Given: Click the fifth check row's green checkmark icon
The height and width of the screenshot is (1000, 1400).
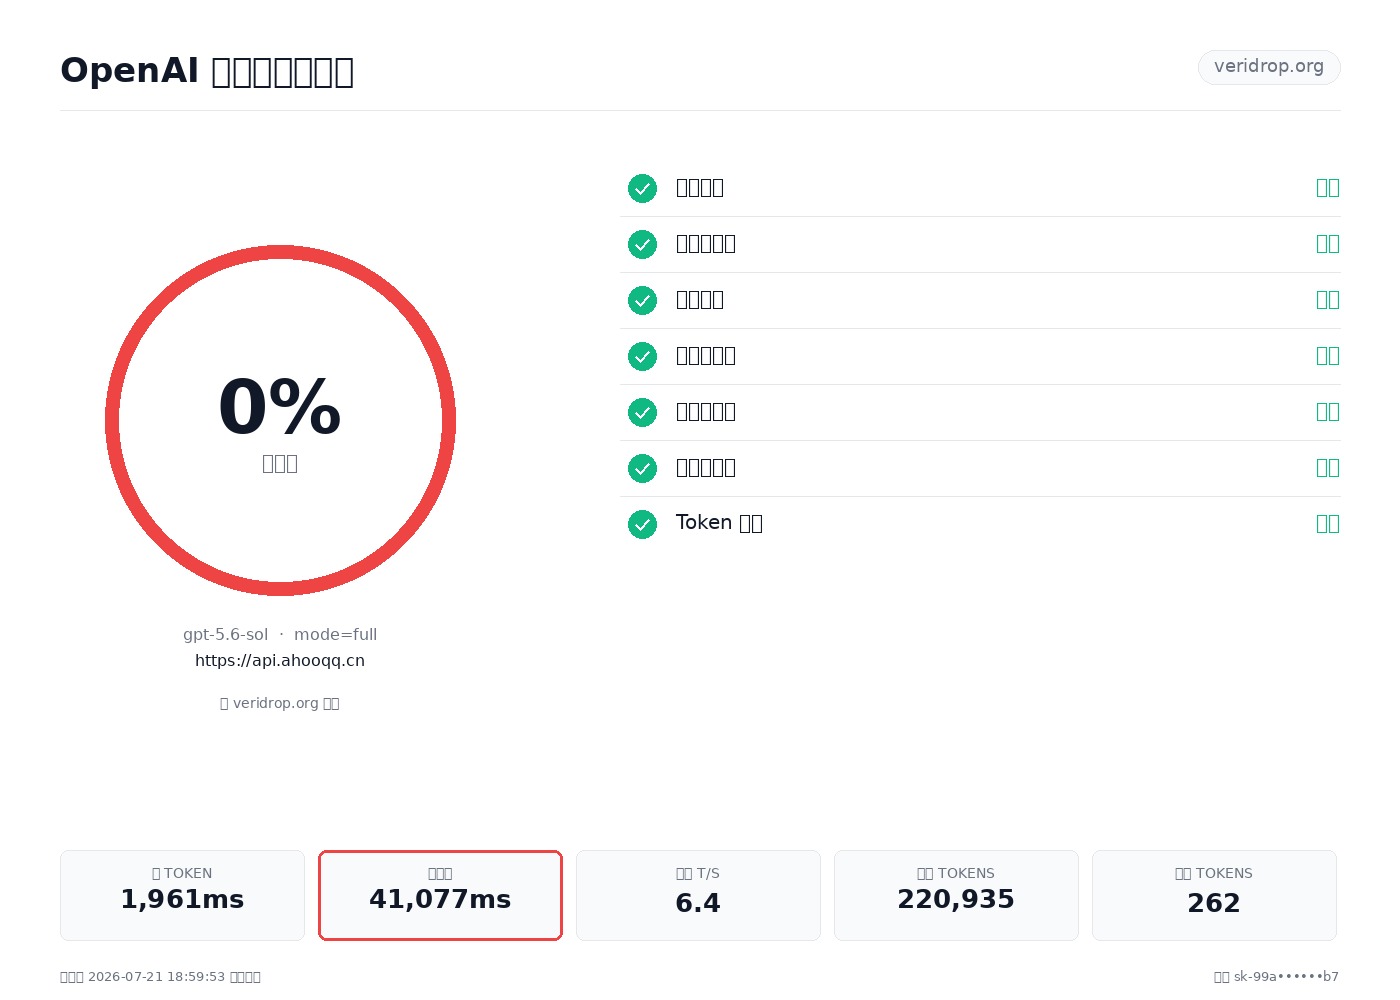Looking at the screenshot, I should (642, 412).
